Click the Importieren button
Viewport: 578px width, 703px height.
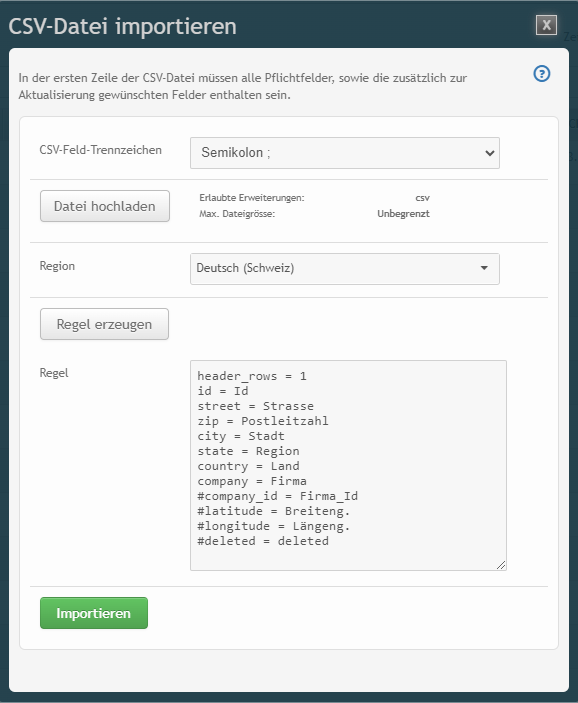pos(94,612)
